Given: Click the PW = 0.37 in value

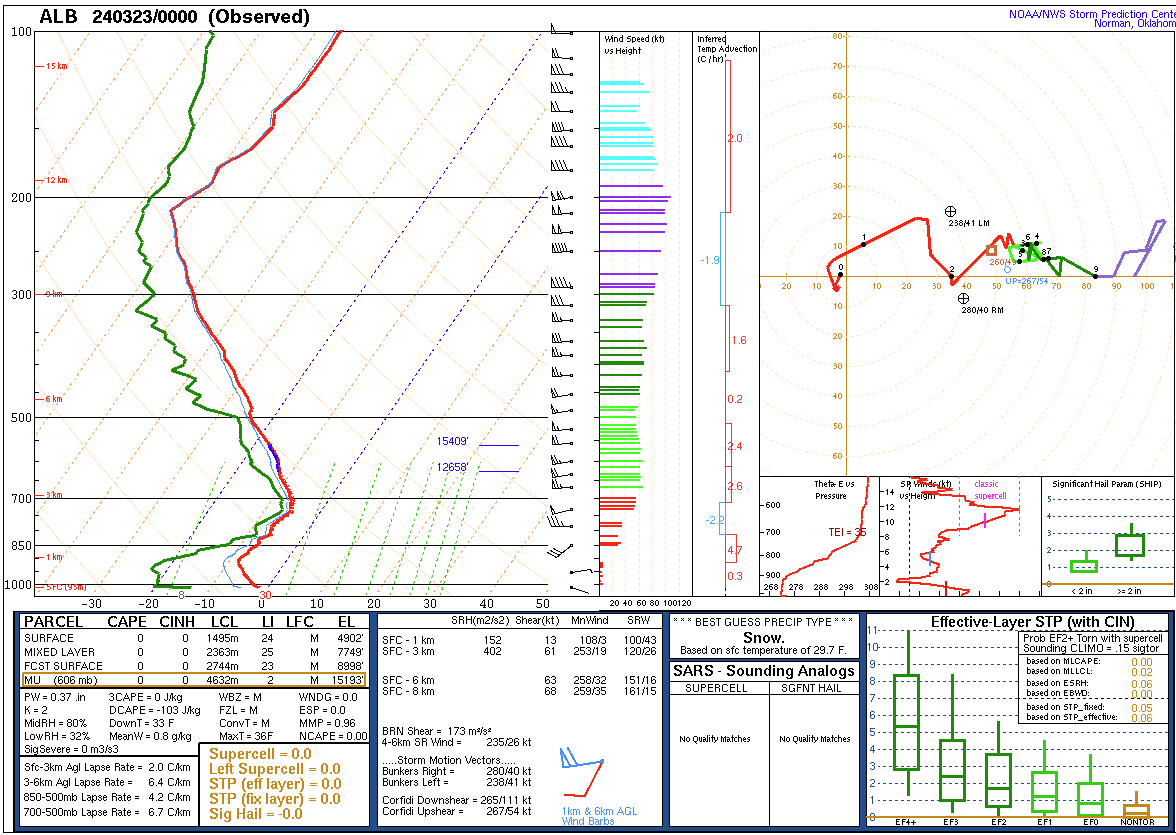Looking at the screenshot, I should pyautogui.click(x=55, y=697).
